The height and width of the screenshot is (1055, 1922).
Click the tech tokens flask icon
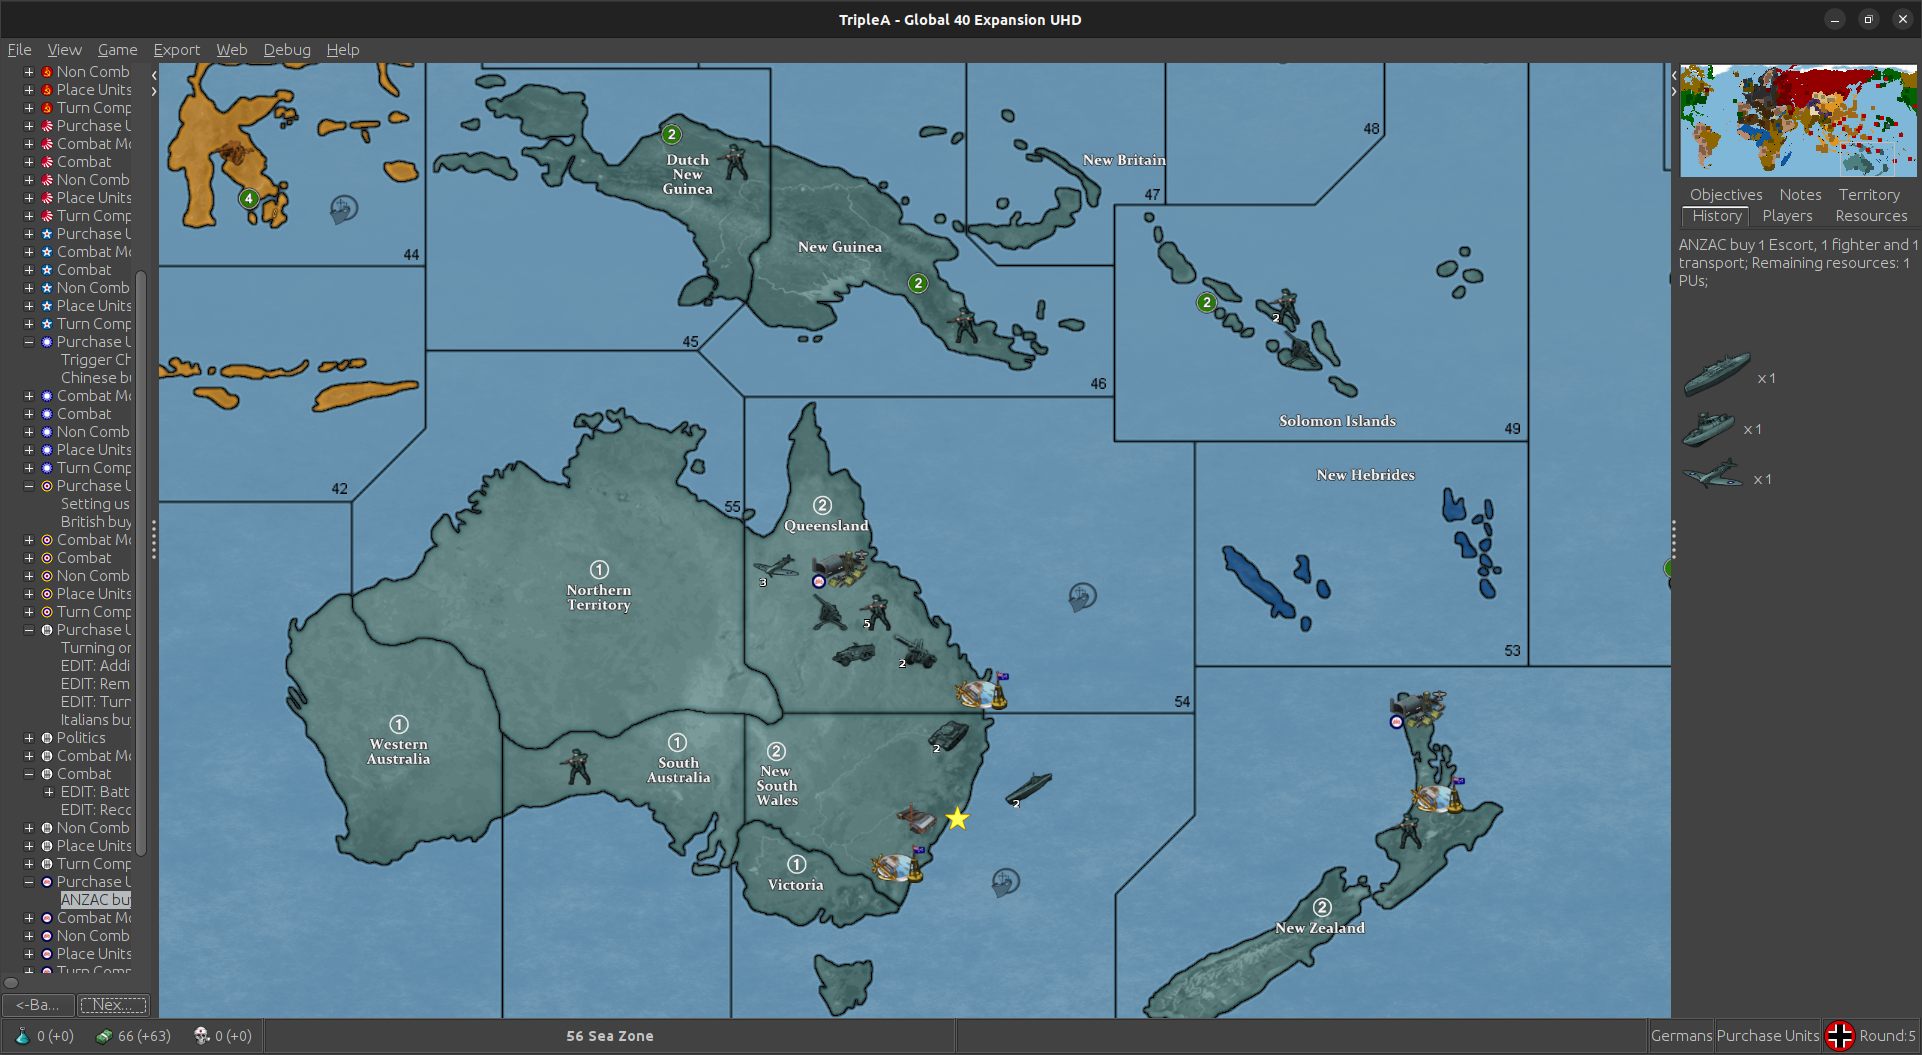tap(22, 1036)
